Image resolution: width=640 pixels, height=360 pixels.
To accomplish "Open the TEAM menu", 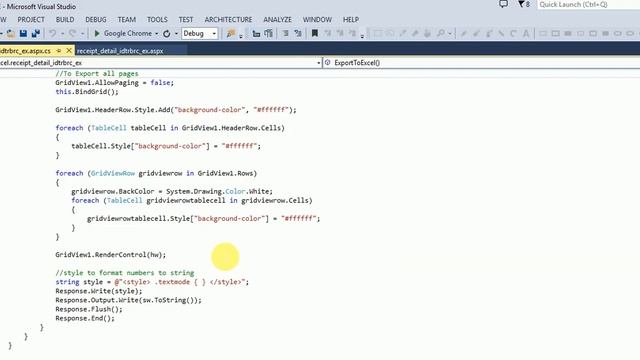I will point(127,20).
